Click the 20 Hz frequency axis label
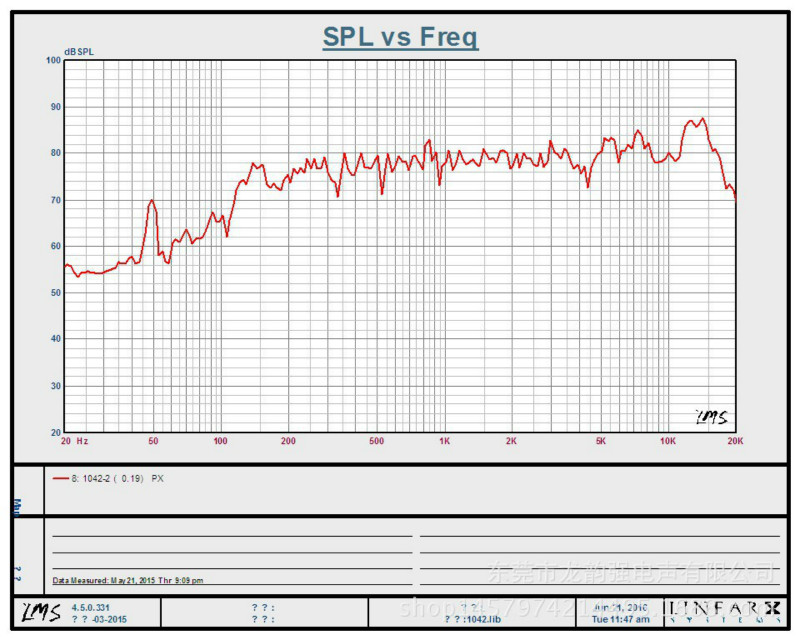This screenshot has width=800, height=640. 74,441
